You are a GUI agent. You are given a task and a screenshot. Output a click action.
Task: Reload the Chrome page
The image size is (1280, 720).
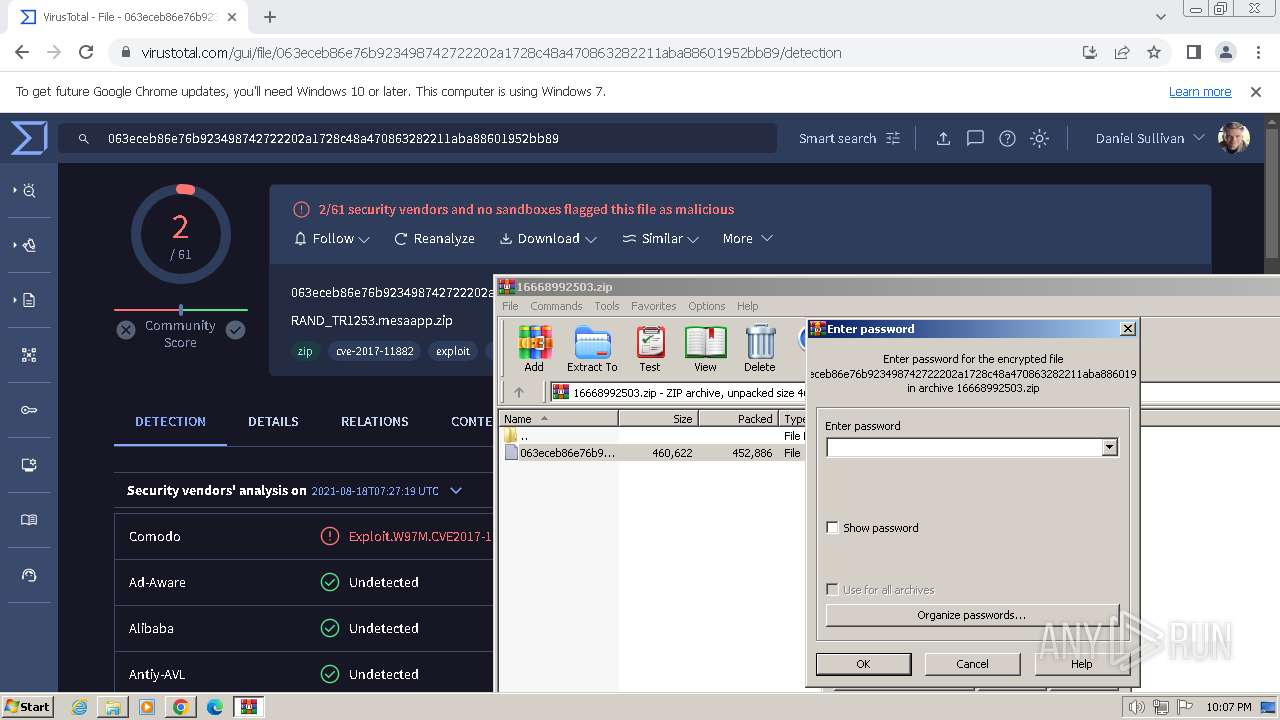[x=86, y=52]
